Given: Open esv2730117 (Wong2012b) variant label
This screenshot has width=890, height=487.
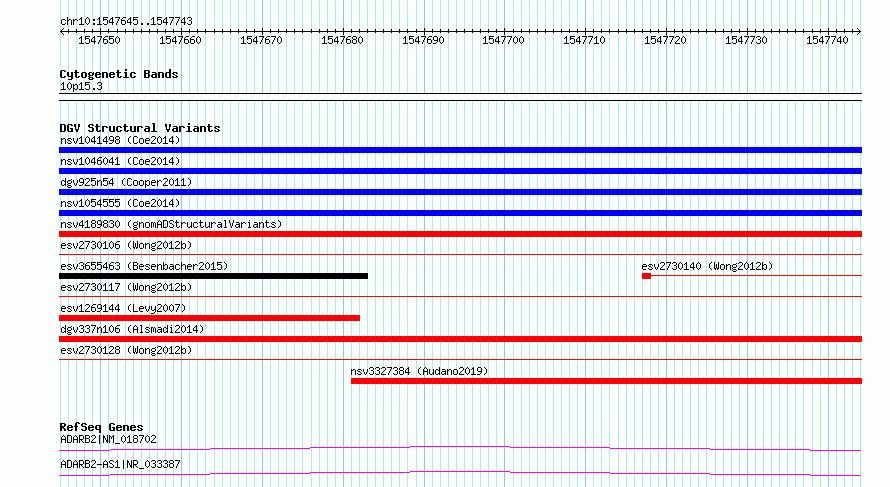Looking at the screenshot, I should coord(126,287).
